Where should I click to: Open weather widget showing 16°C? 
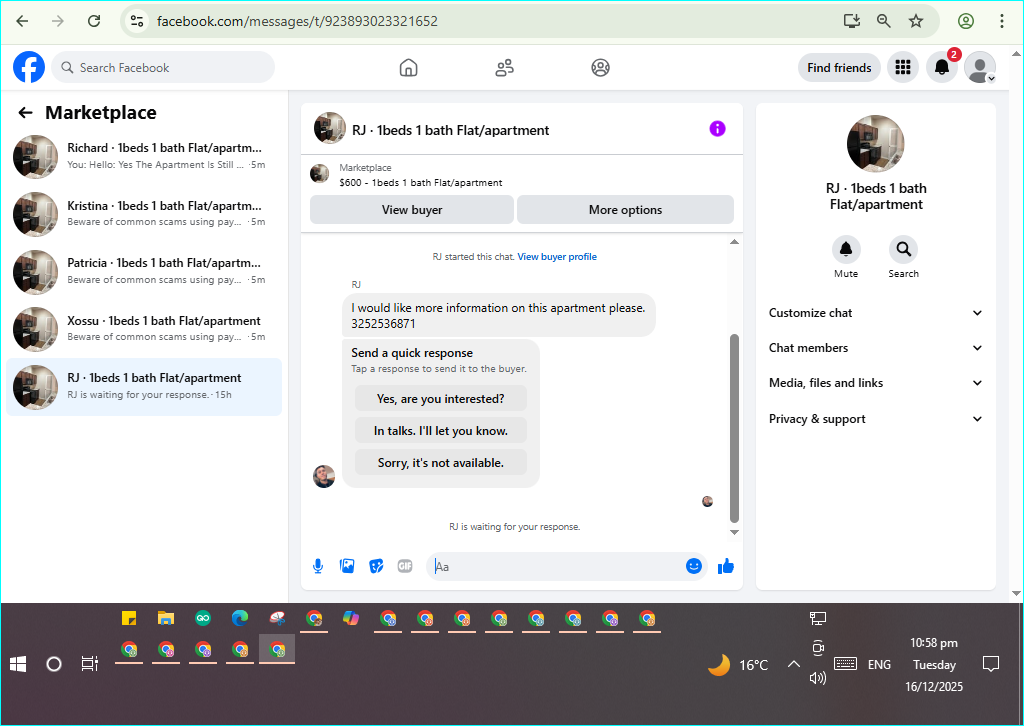click(738, 665)
